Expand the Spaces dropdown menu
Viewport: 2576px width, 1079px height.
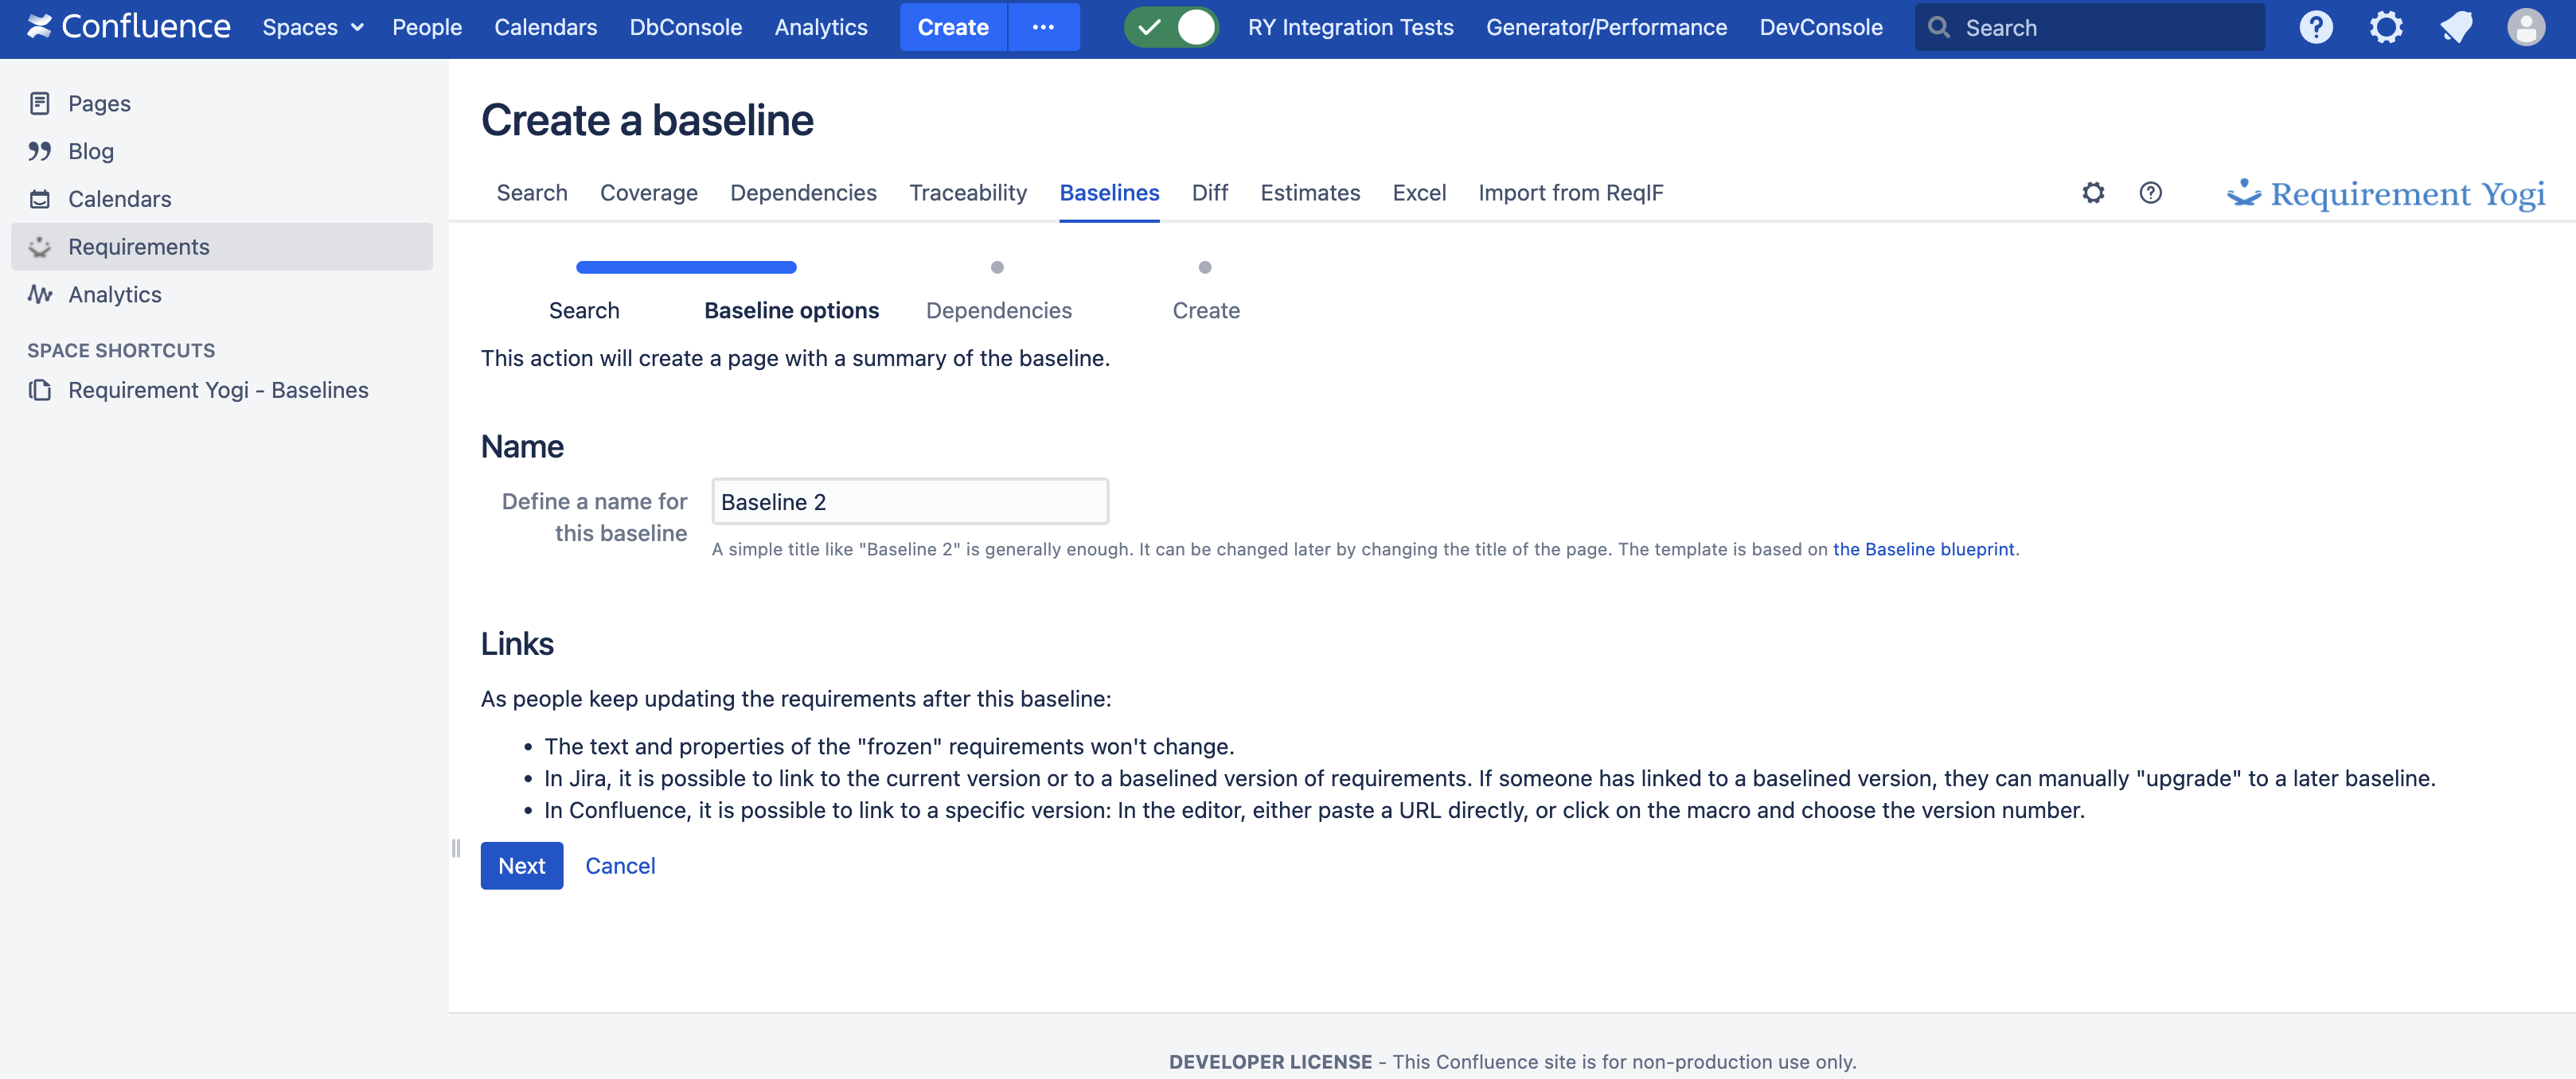(x=312, y=27)
